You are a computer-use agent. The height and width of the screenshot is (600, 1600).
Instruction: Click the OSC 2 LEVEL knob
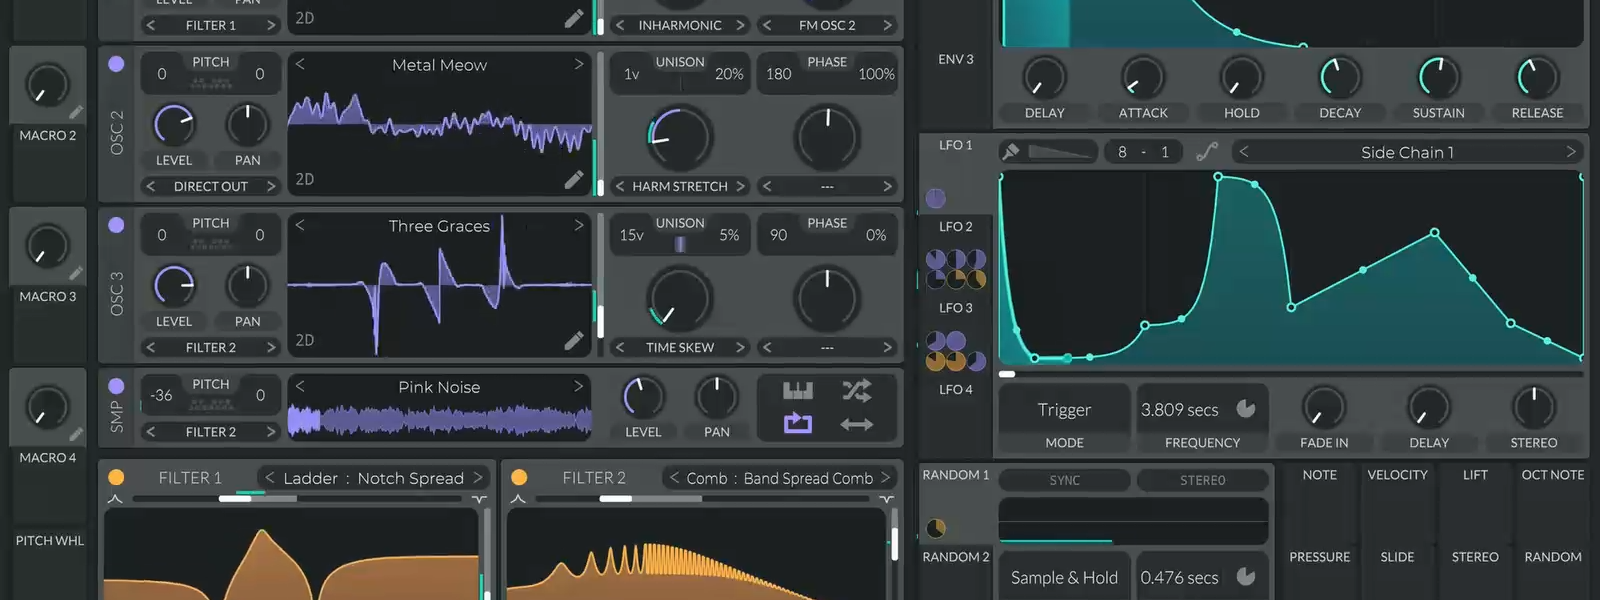(174, 125)
